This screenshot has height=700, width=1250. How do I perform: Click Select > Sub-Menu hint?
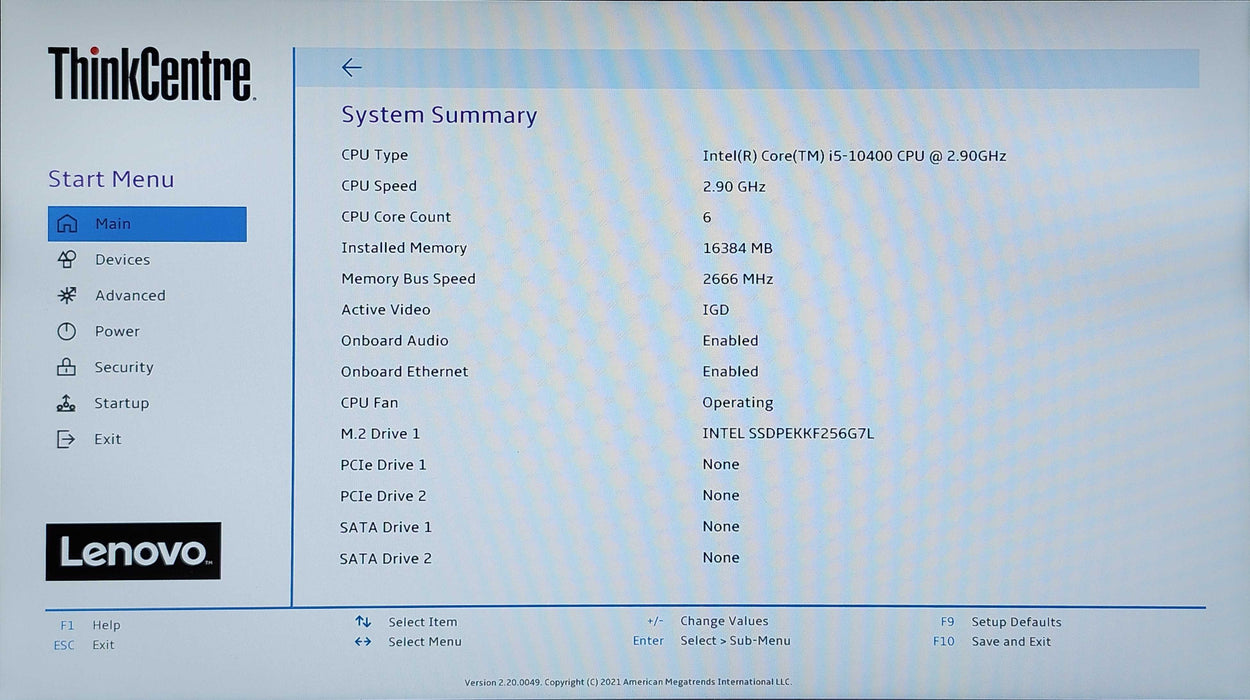(712, 641)
